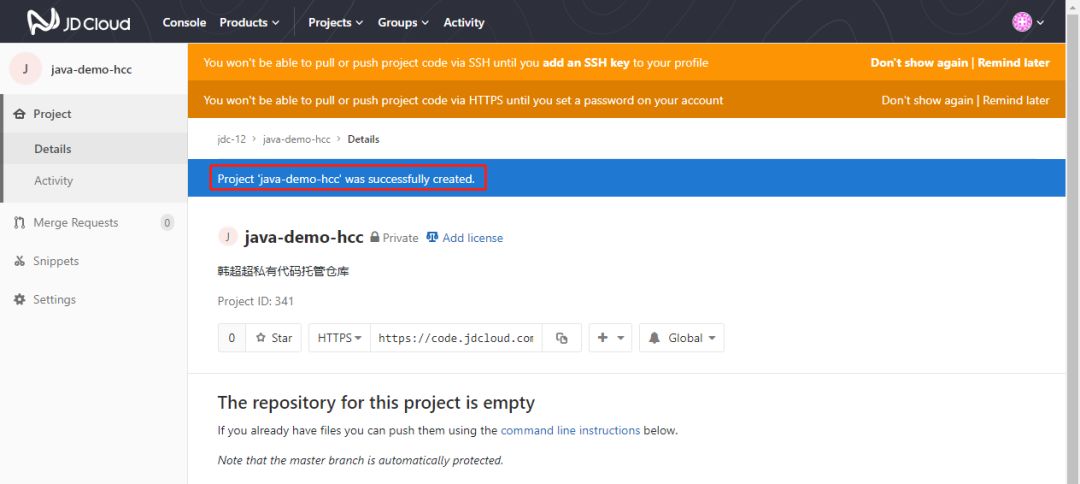The image size is (1080, 484).
Task: Open the command line instructions link
Action: 570,430
